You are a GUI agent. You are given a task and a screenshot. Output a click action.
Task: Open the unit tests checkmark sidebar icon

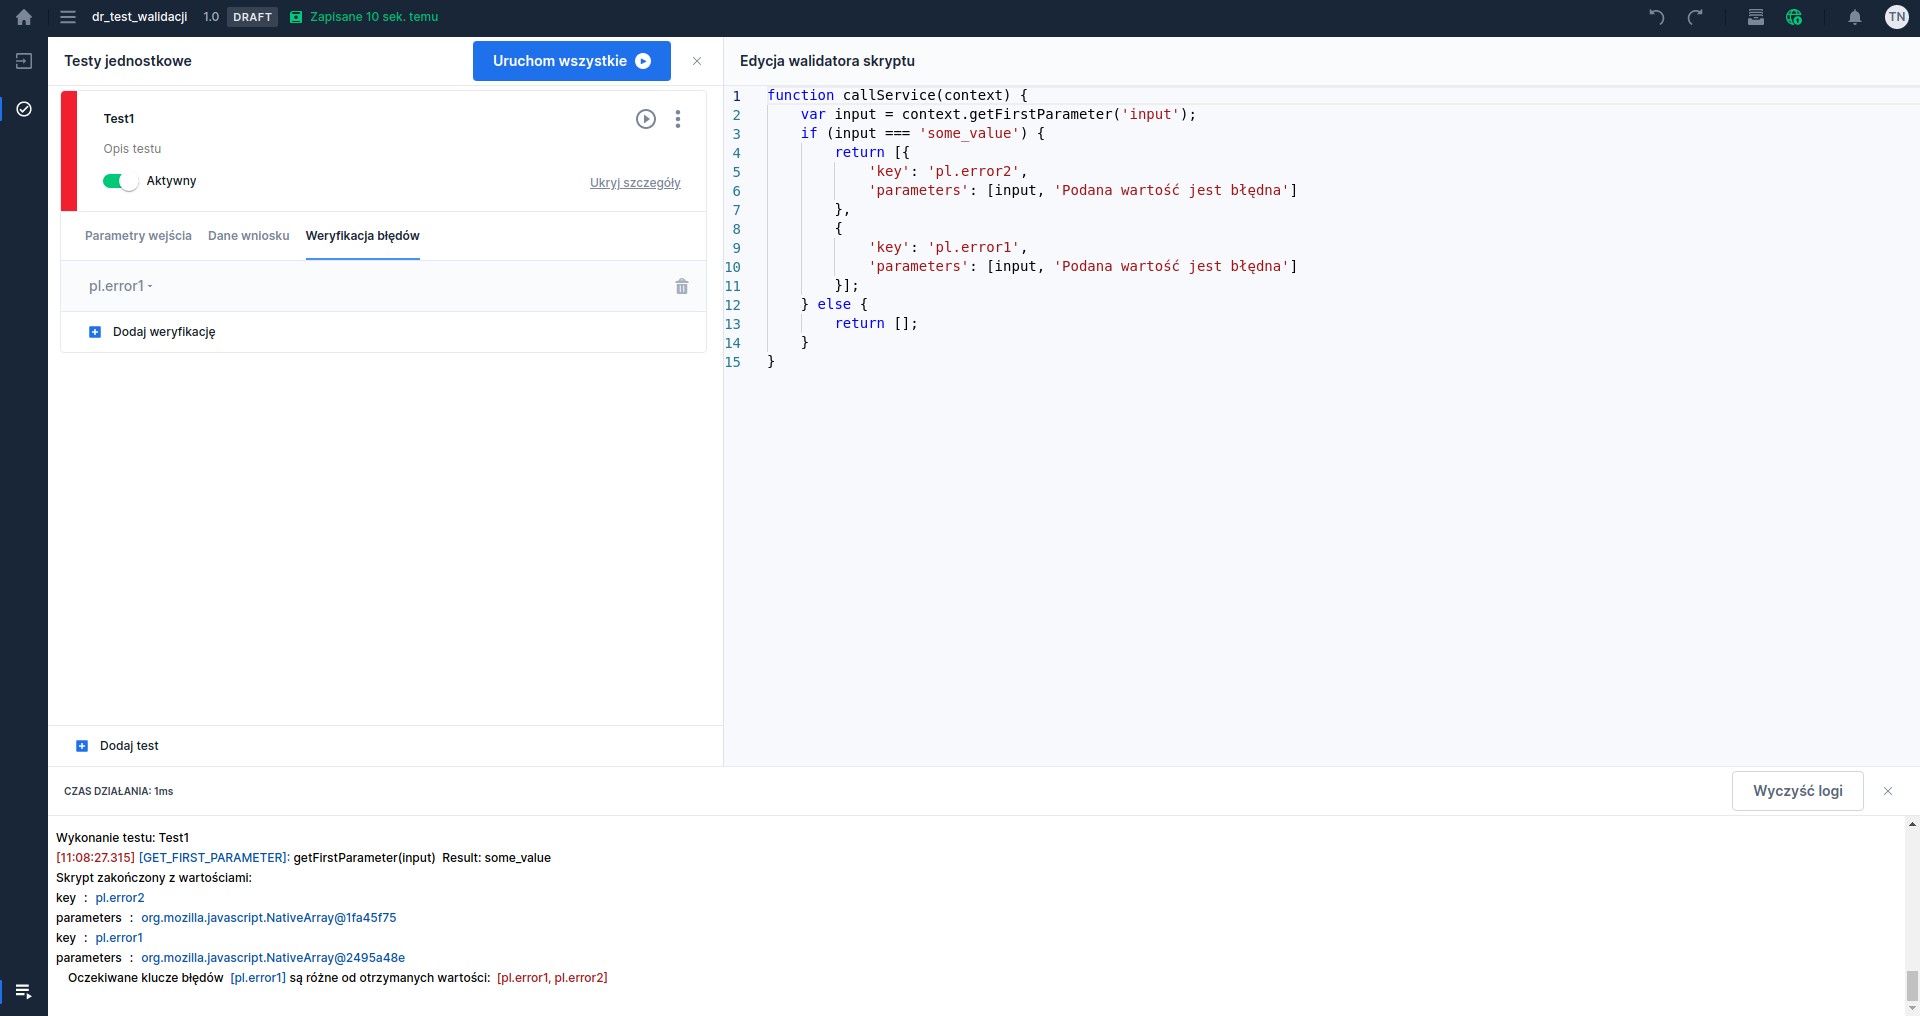(x=24, y=109)
